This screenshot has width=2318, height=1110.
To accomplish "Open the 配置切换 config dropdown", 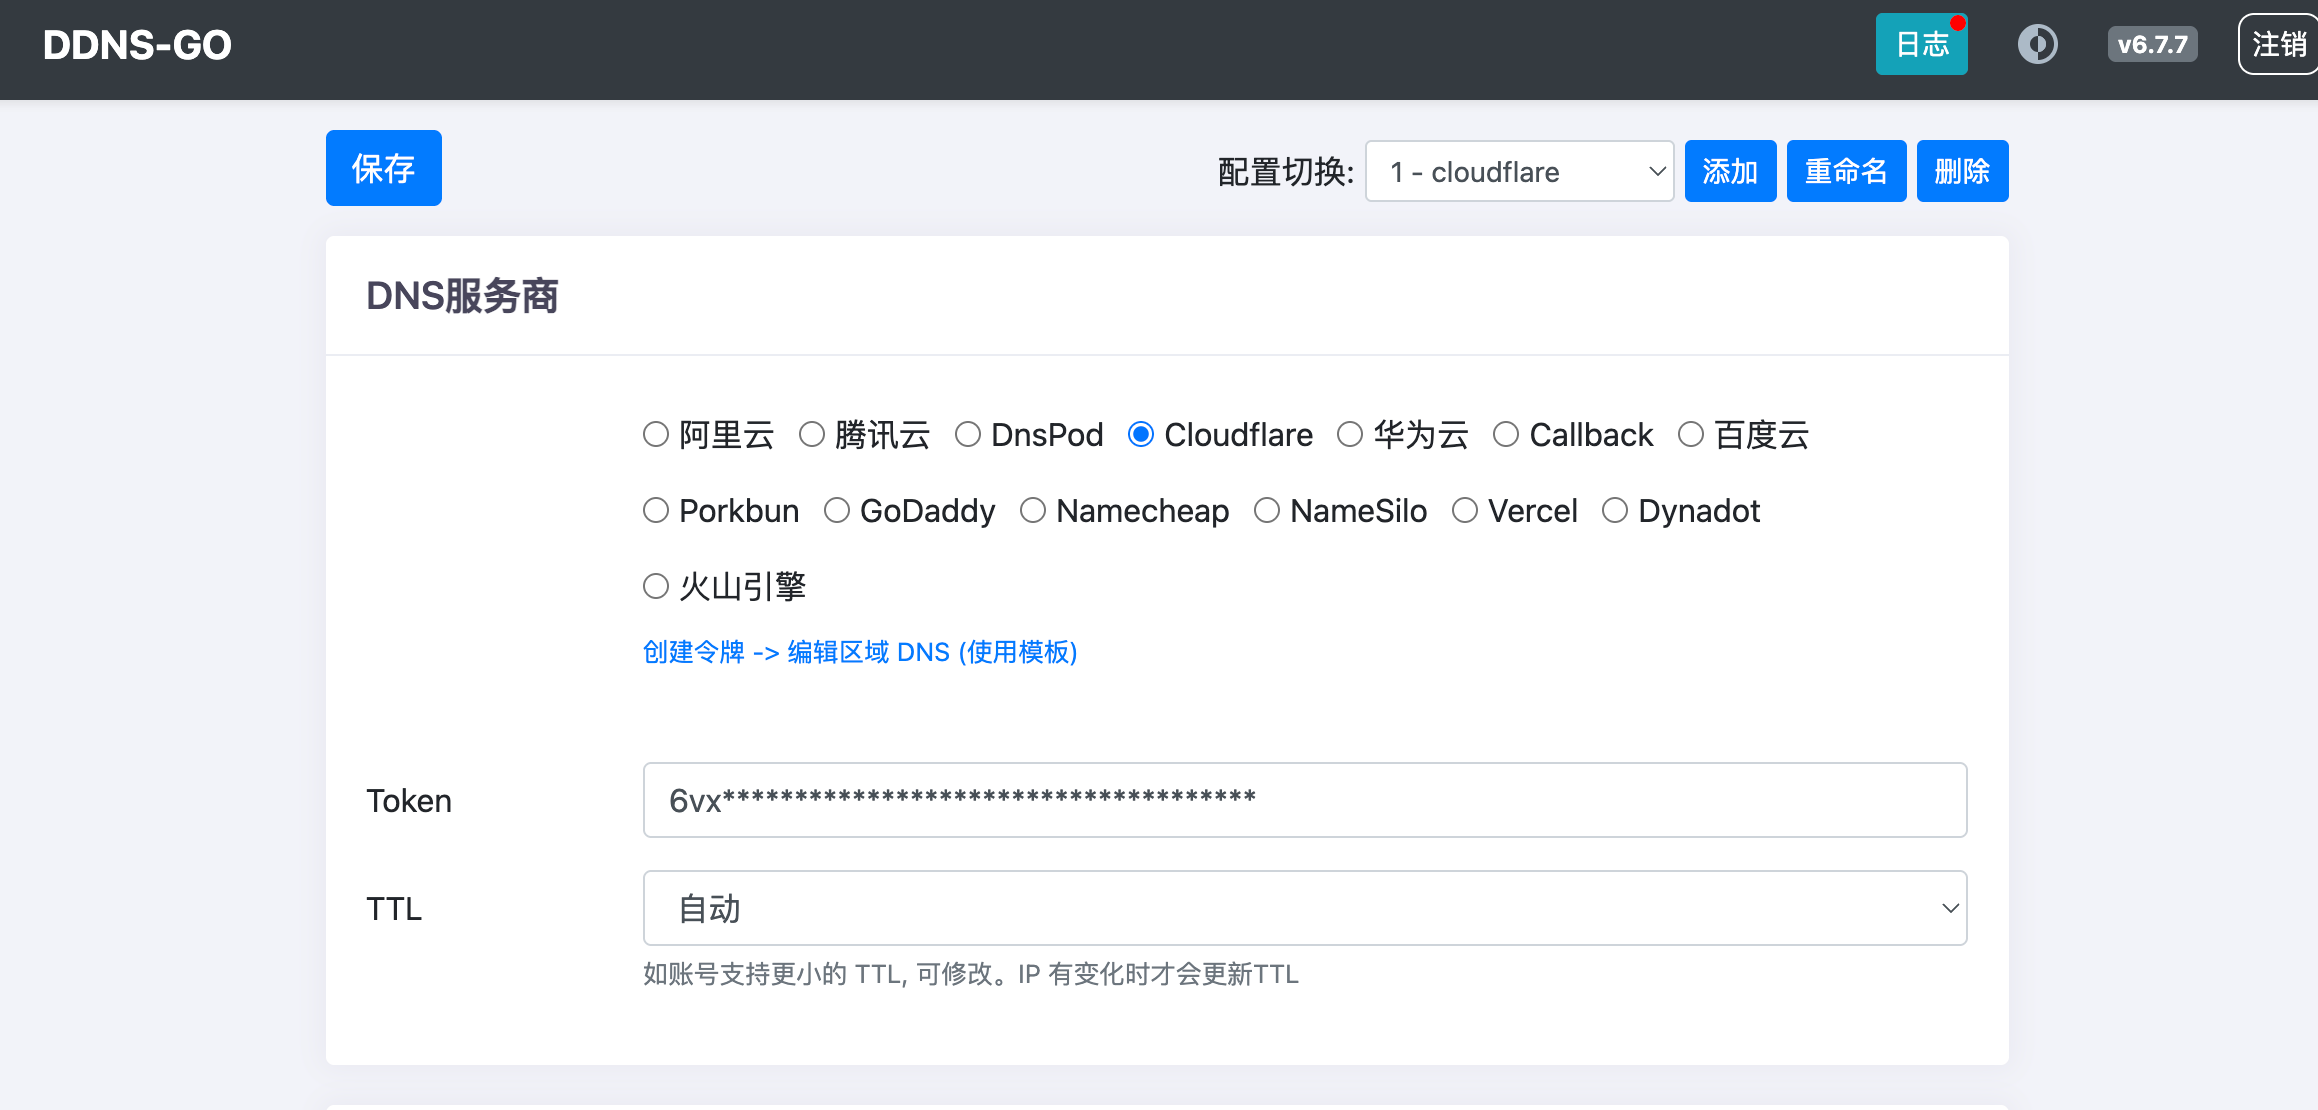I will [x=1518, y=171].
